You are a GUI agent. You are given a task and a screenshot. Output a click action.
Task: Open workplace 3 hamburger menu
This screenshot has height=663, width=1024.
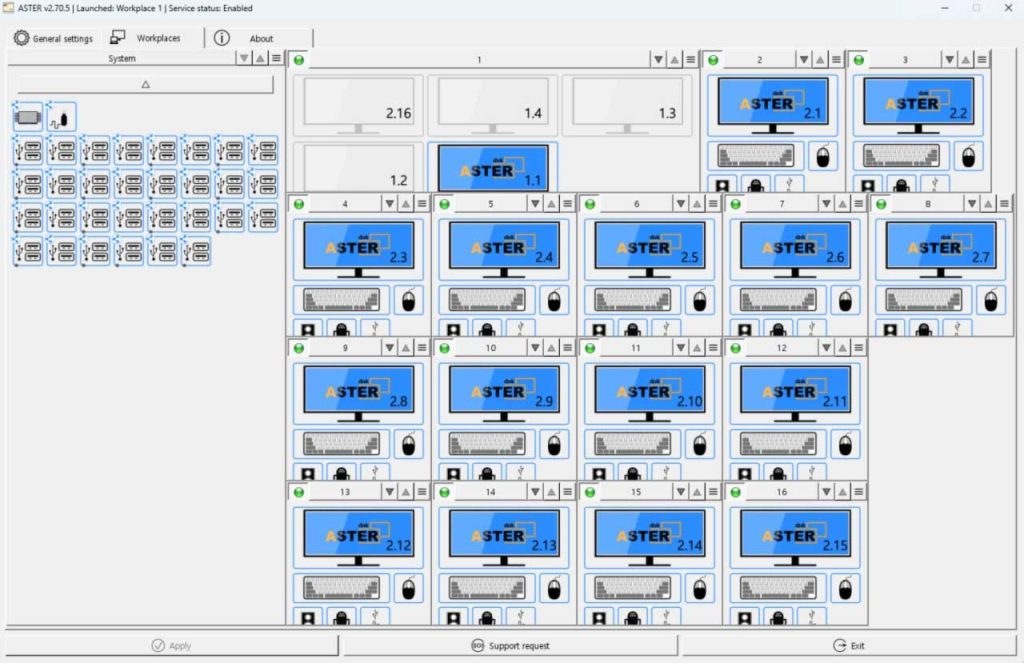pos(982,60)
